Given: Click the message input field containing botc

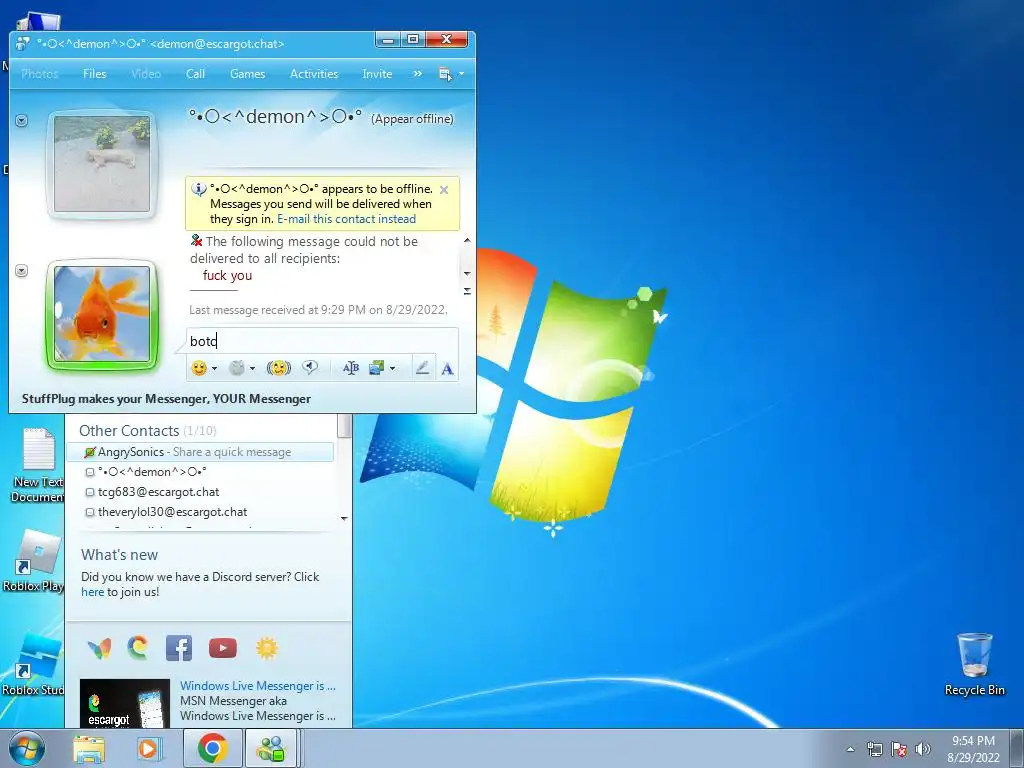Looking at the screenshot, I should pyautogui.click(x=322, y=341).
